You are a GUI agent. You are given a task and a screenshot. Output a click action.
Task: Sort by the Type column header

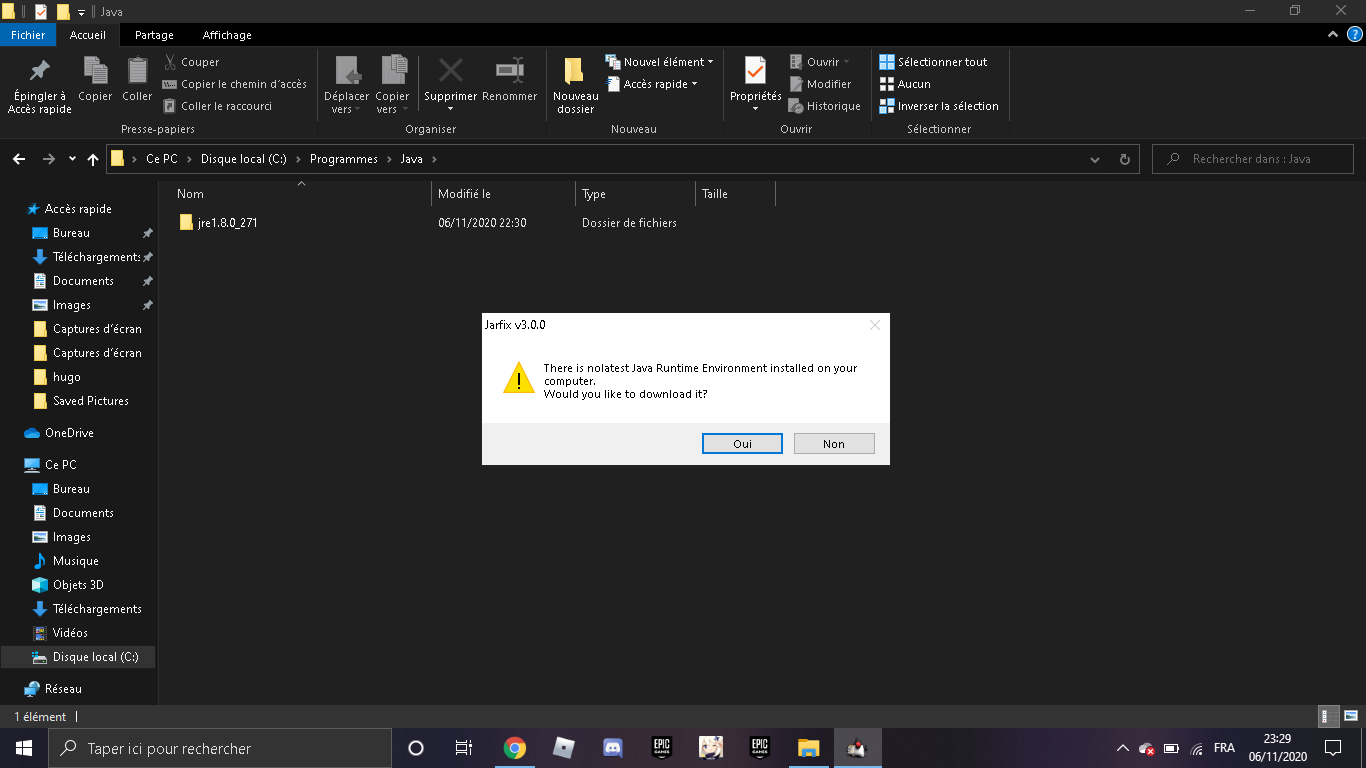point(635,194)
